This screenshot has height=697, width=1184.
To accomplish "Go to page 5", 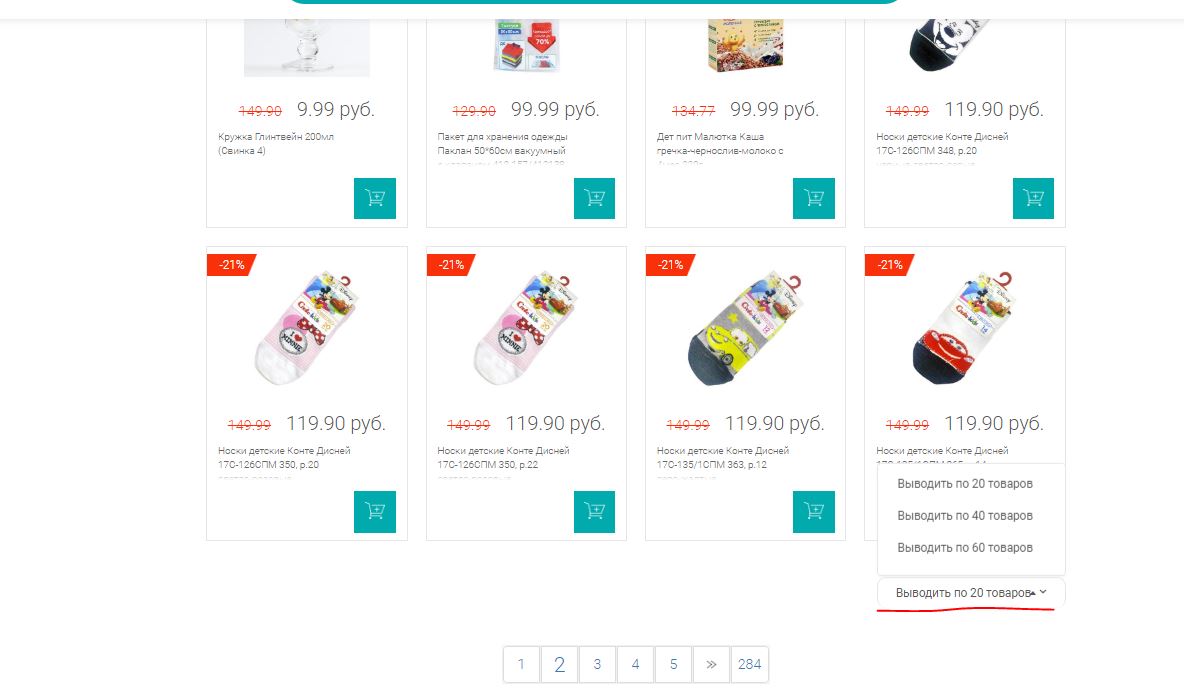I will 674,665.
